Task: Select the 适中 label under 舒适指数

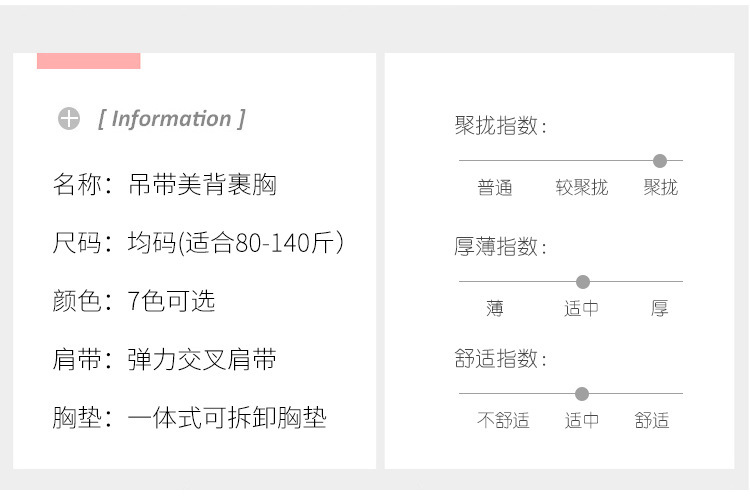Action: pos(581,421)
